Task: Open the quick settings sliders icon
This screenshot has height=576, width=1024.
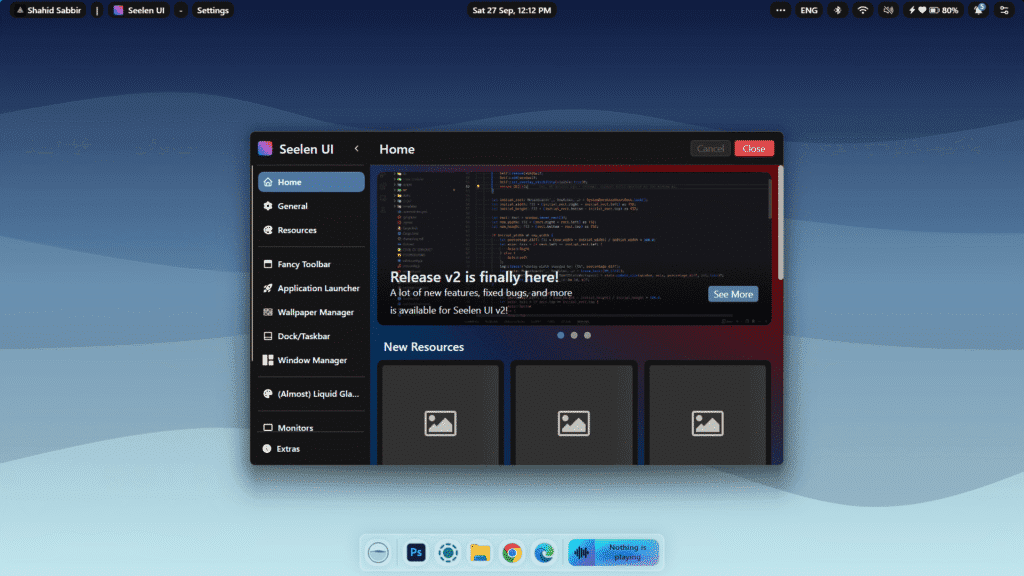Action: click(x=1004, y=10)
